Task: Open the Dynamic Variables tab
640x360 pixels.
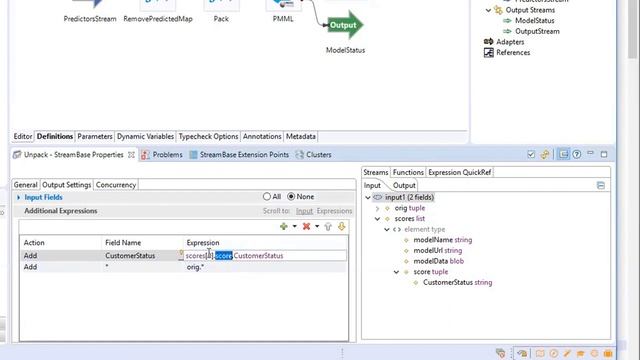Action: (145, 136)
